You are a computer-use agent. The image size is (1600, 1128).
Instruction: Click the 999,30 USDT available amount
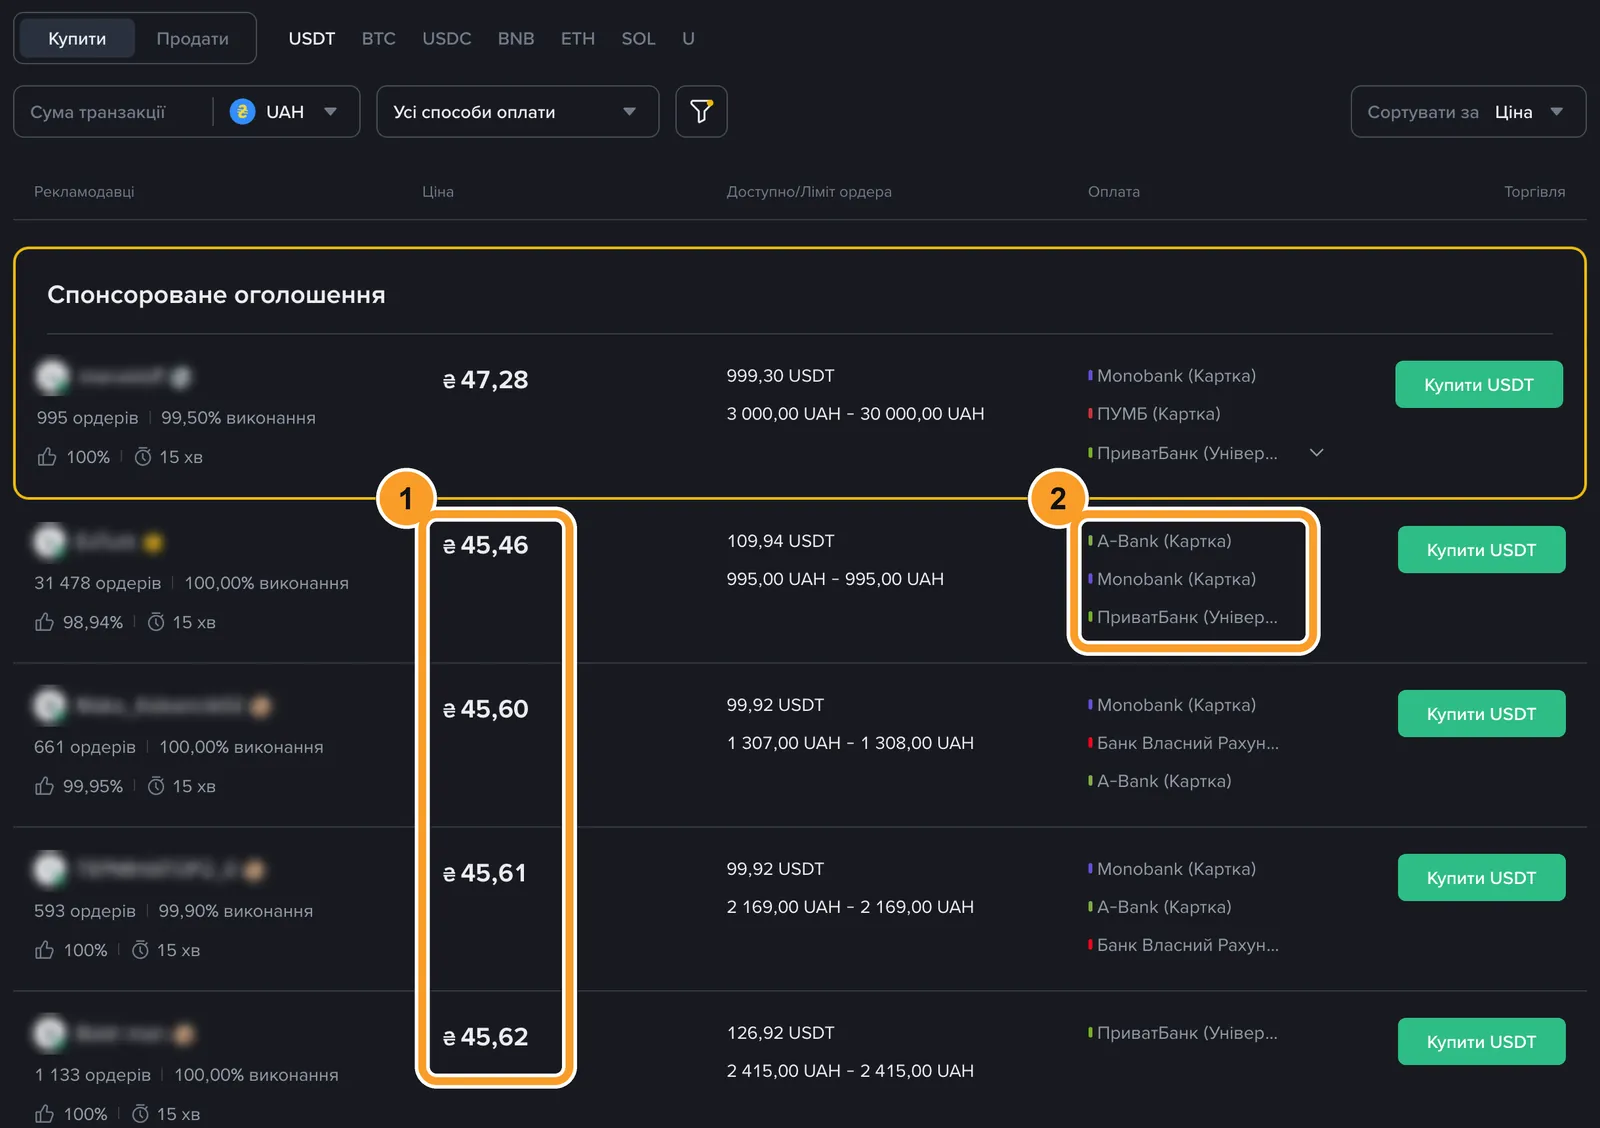click(x=780, y=376)
